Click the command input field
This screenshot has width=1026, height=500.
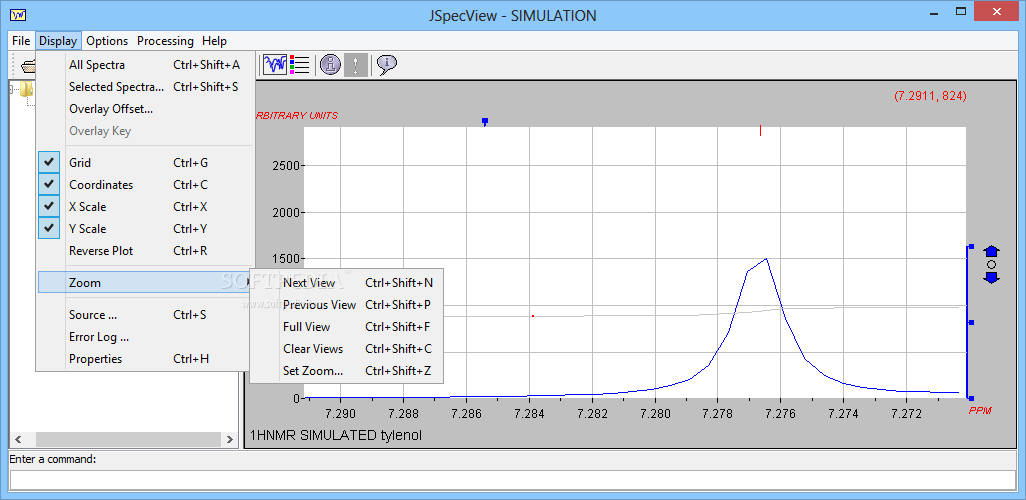pos(513,480)
